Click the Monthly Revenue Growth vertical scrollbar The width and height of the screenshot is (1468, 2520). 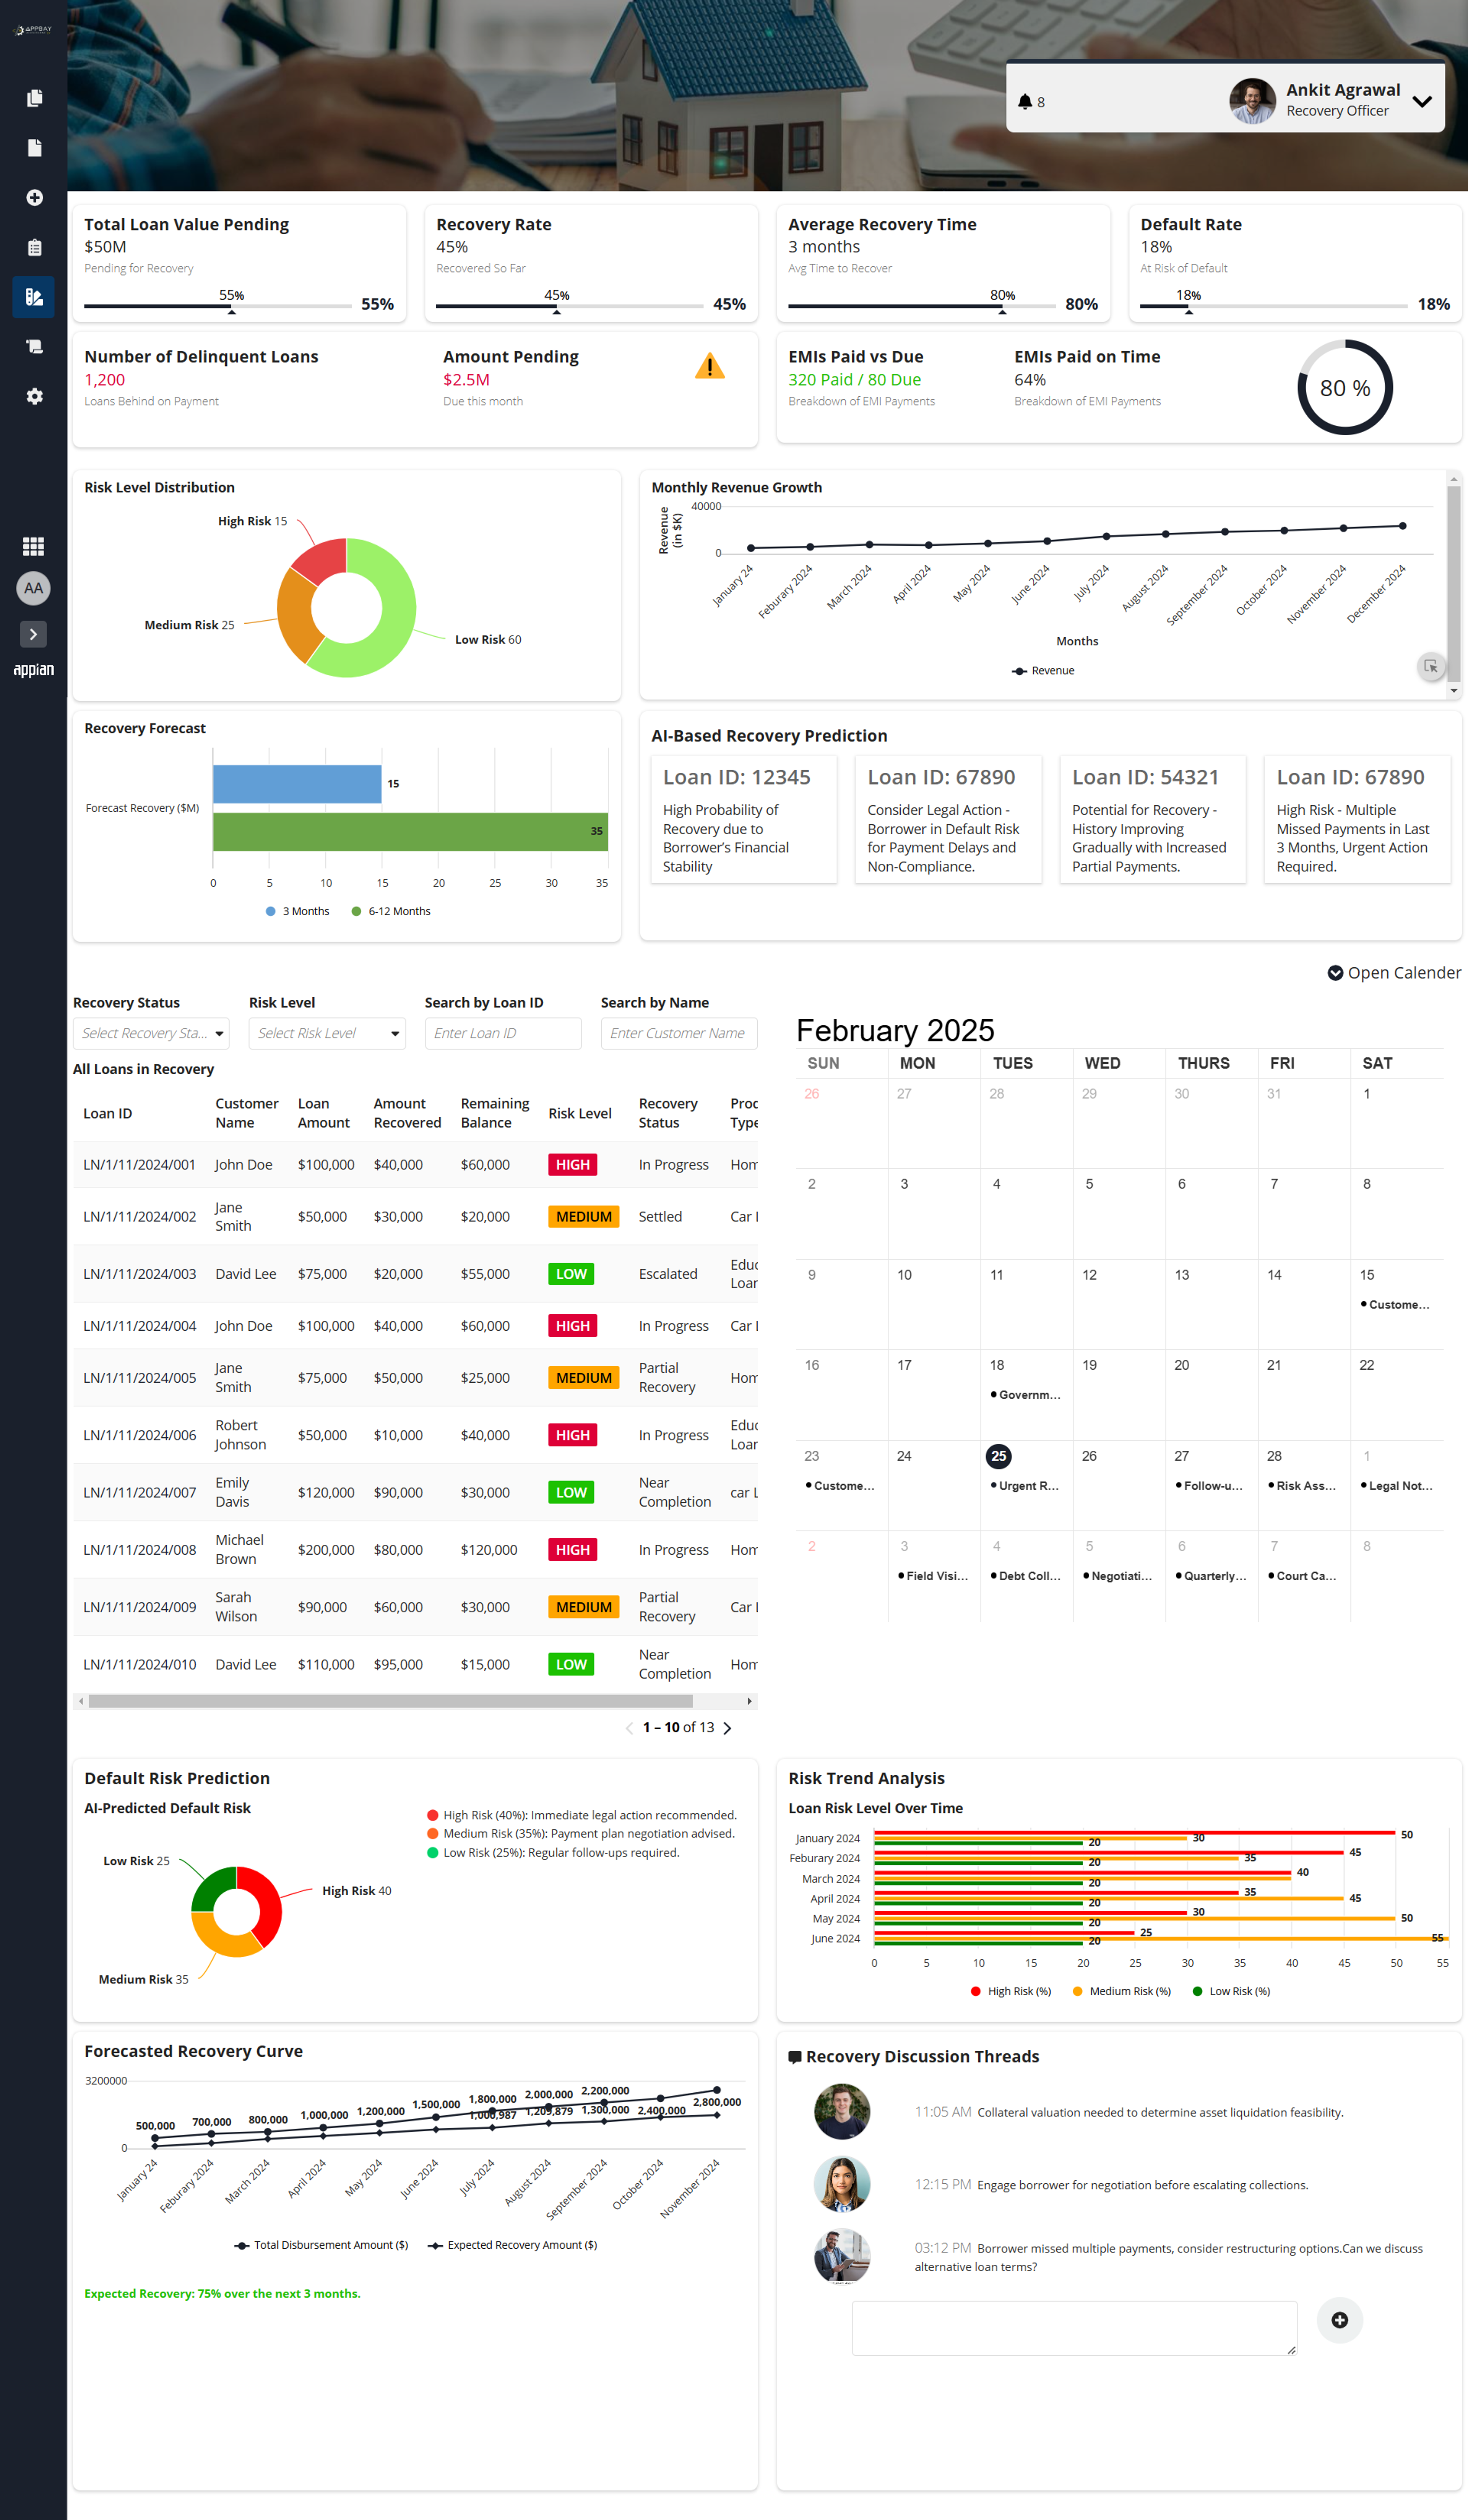coord(1454,584)
